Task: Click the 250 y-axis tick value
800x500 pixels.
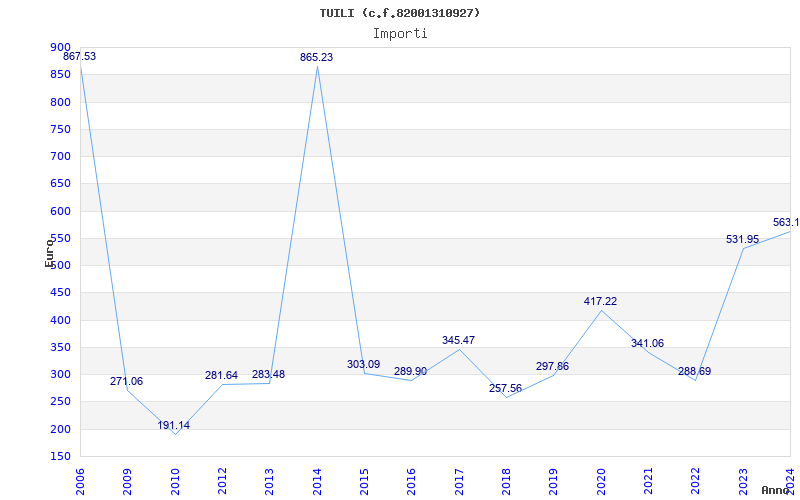Action: pos(60,402)
